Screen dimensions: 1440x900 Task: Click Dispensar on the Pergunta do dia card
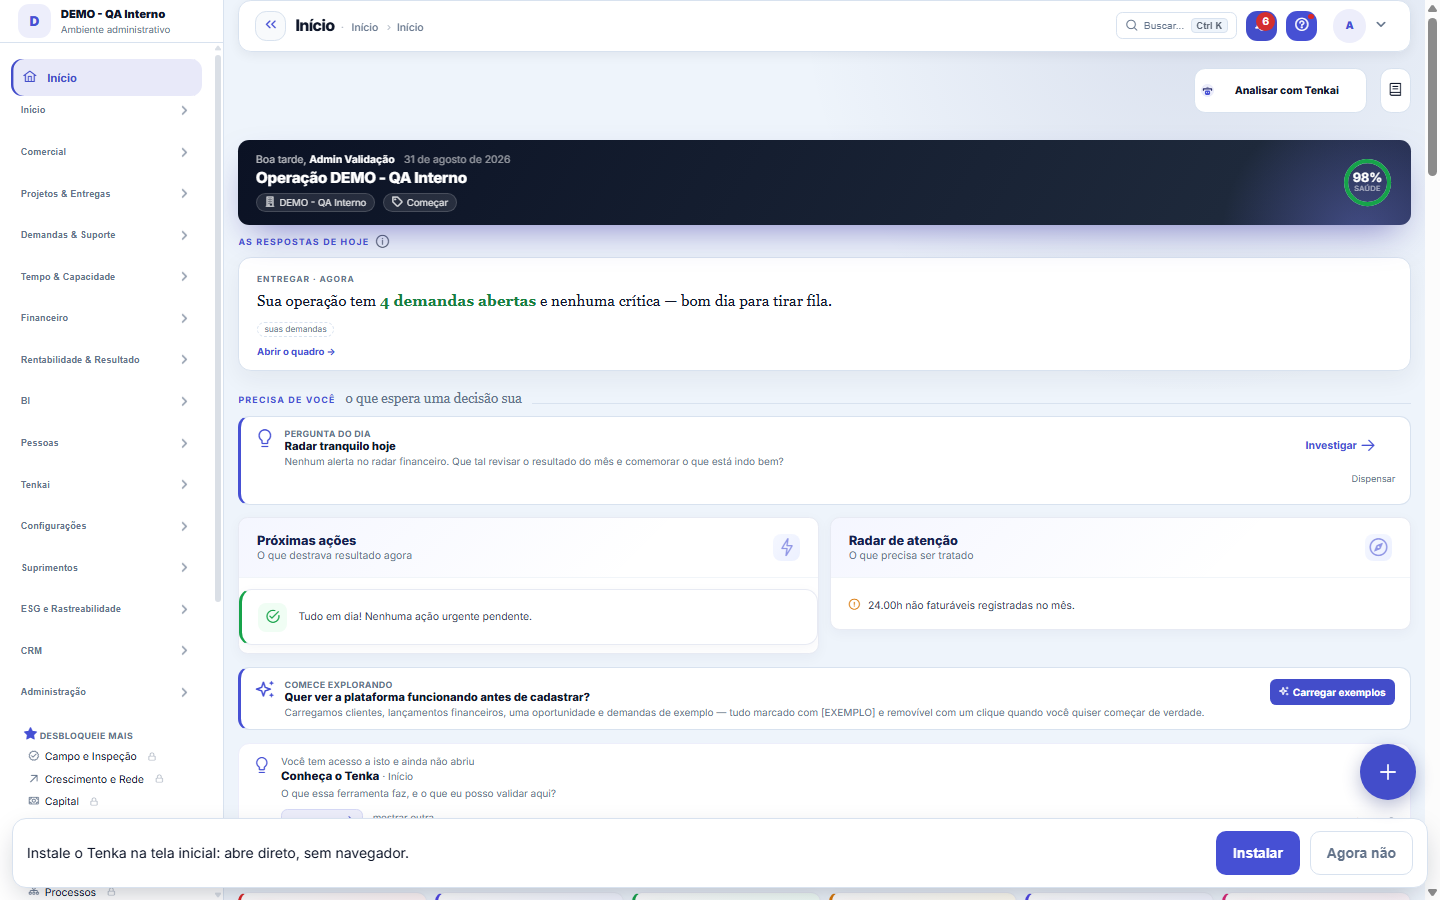tap(1373, 479)
